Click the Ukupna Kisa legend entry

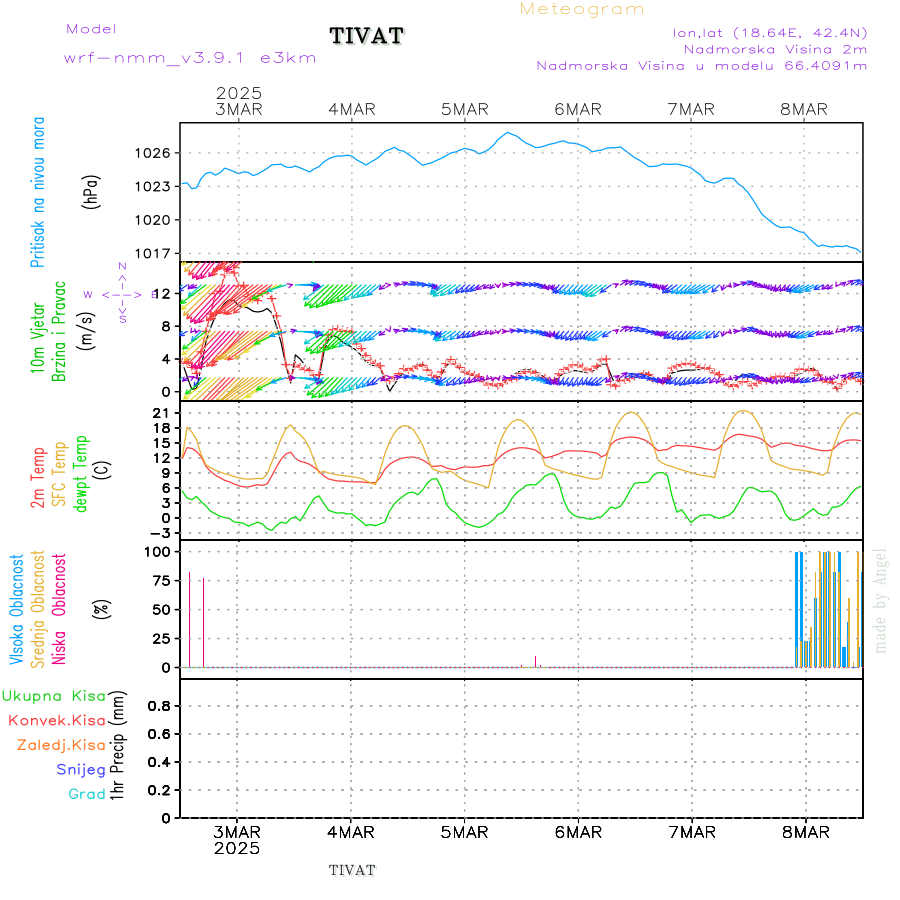[53, 695]
